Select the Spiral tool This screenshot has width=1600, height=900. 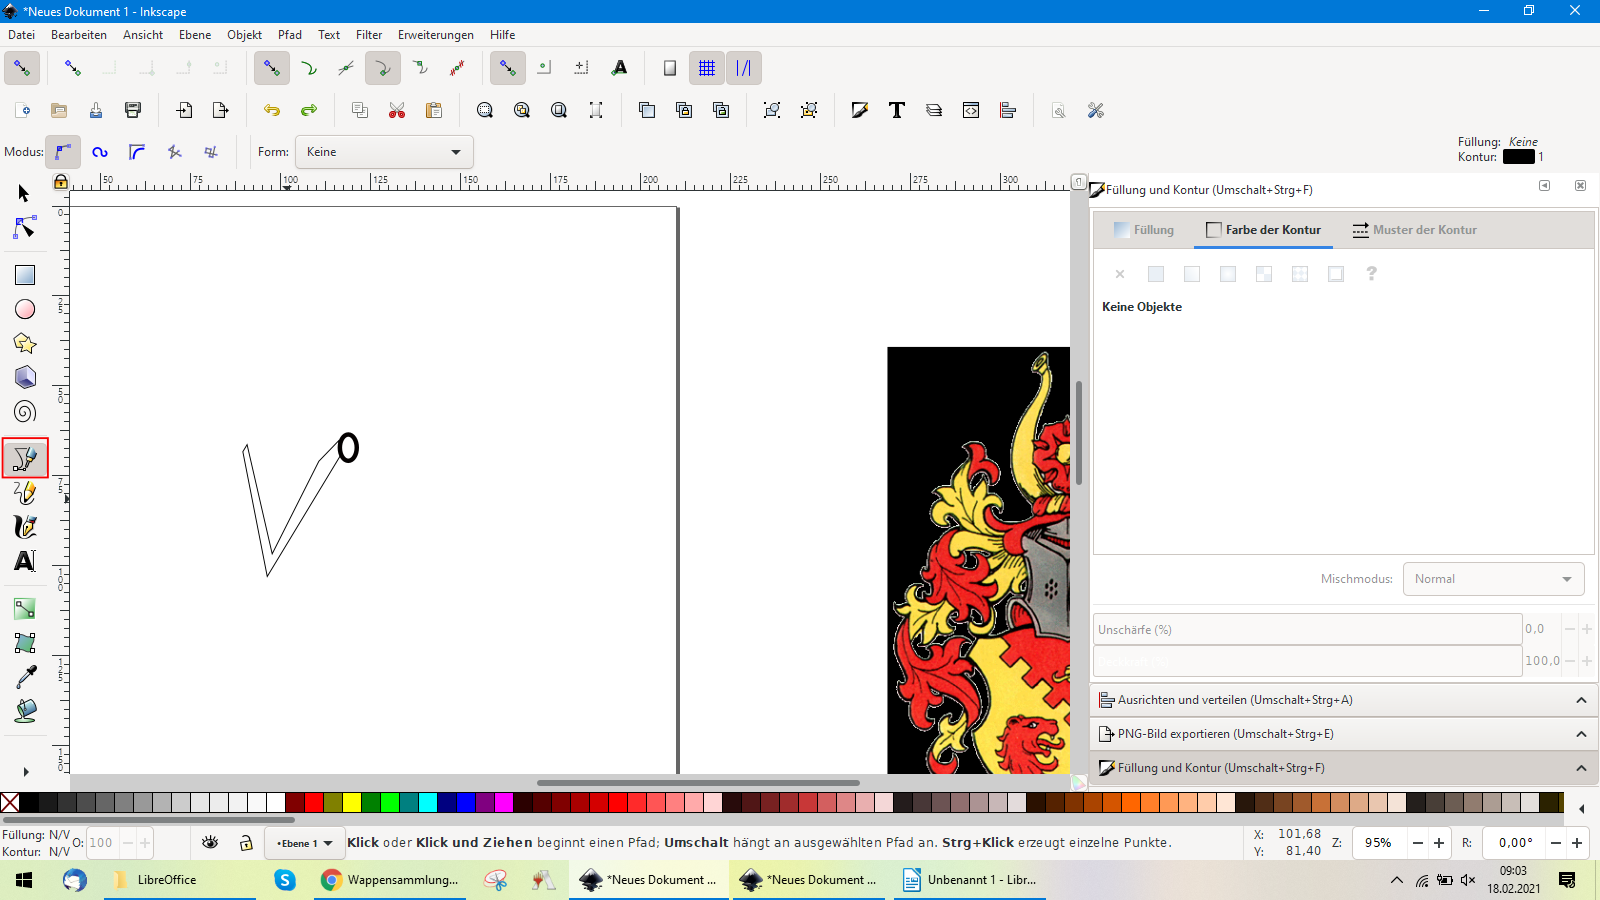click(25, 412)
